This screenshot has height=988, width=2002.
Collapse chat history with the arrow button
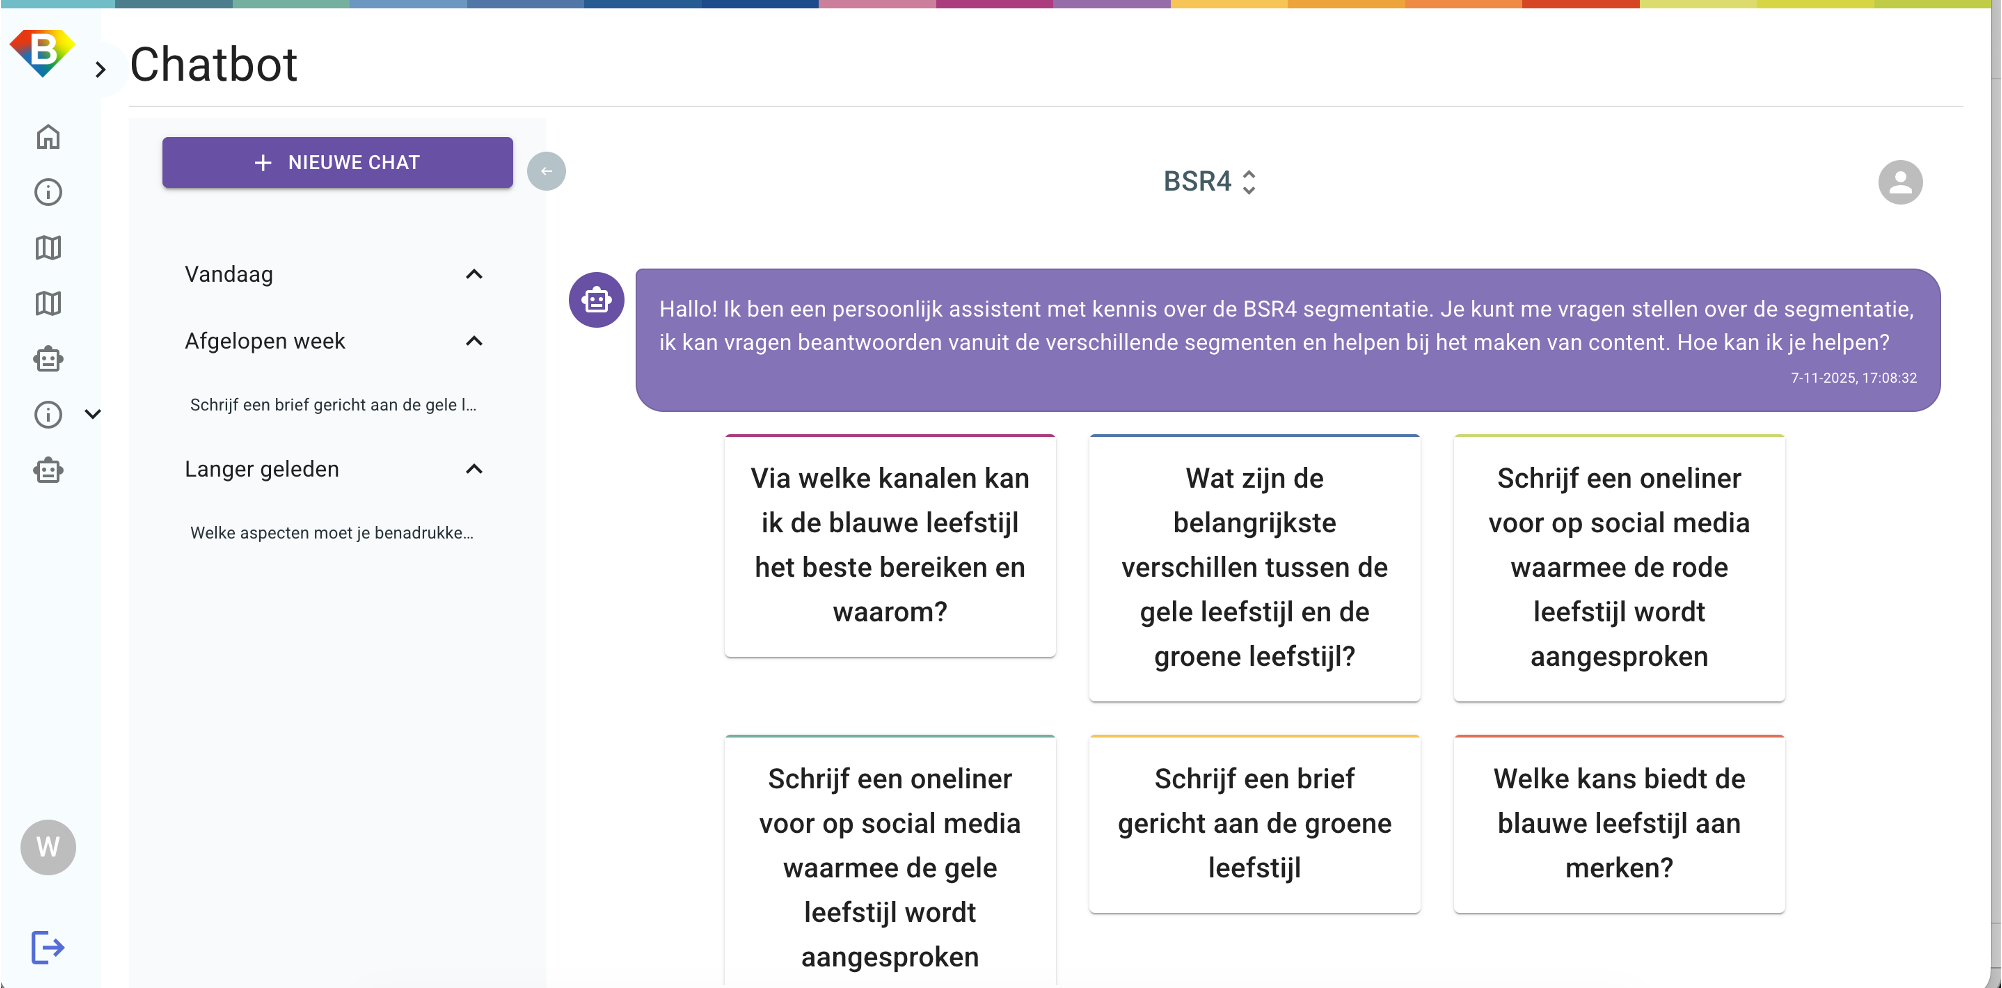tap(546, 171)
